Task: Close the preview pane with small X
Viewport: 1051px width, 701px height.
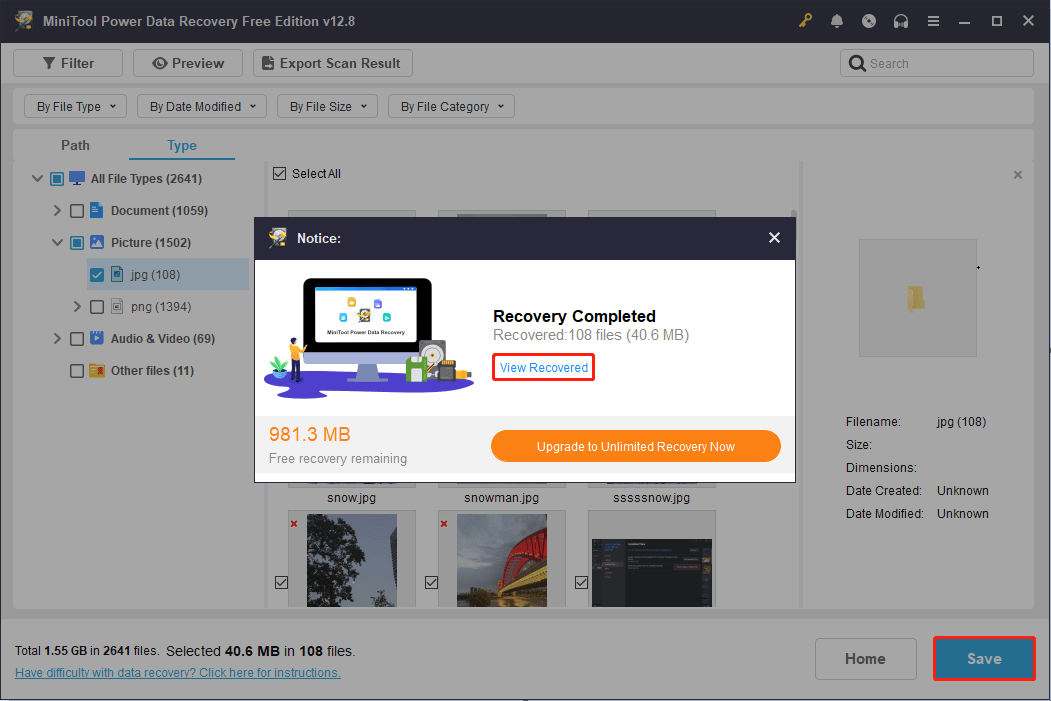Action: pos(1018,175)
